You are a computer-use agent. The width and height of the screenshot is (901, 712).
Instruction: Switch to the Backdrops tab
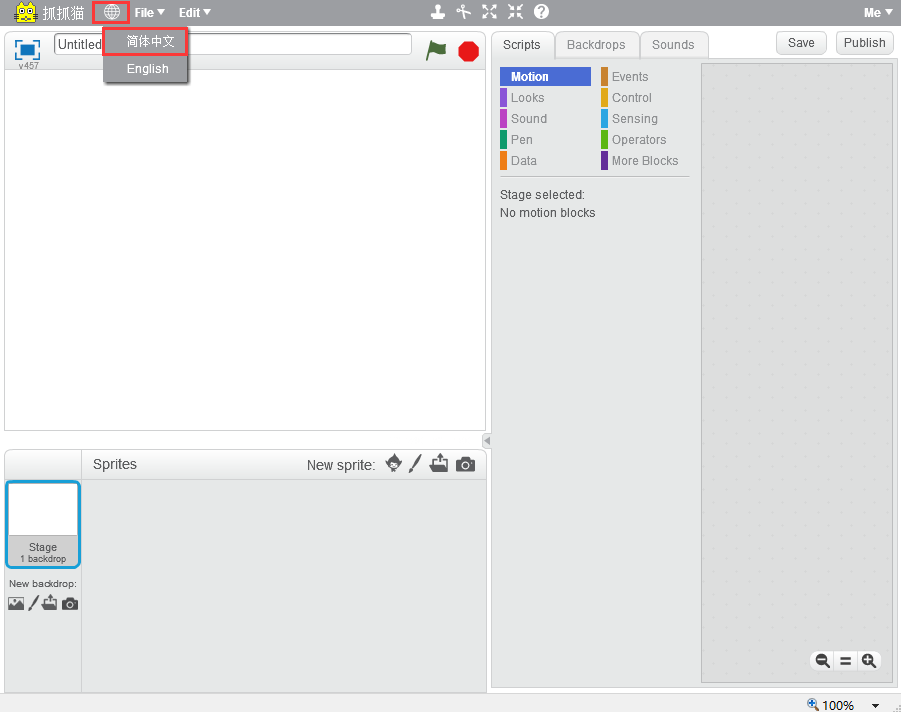point(596,44)
